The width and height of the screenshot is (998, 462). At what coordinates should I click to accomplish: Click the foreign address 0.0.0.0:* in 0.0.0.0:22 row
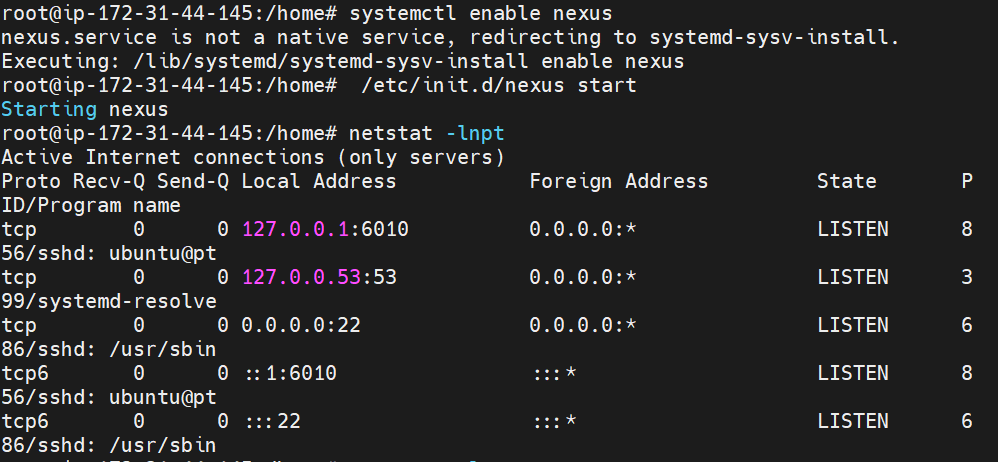coord(583,325)
